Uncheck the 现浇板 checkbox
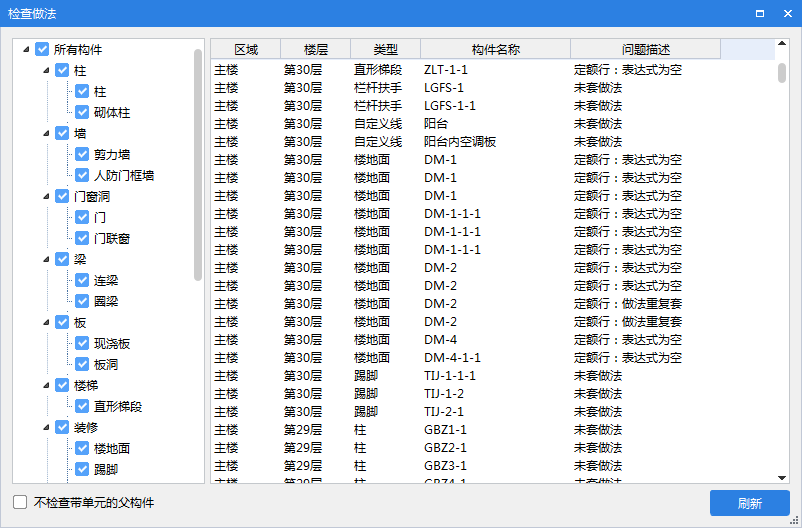The image size is (802, 528). pos(82,343)
